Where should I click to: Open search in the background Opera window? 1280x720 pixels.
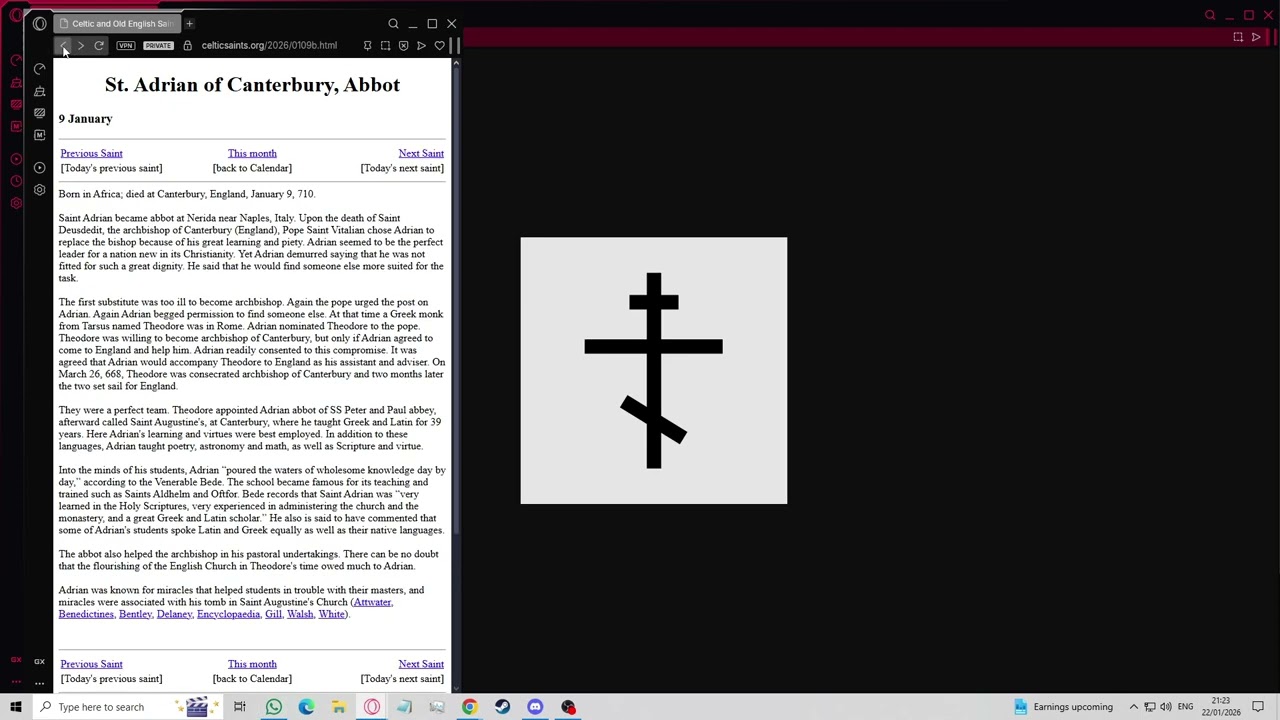pos(1210,15)
